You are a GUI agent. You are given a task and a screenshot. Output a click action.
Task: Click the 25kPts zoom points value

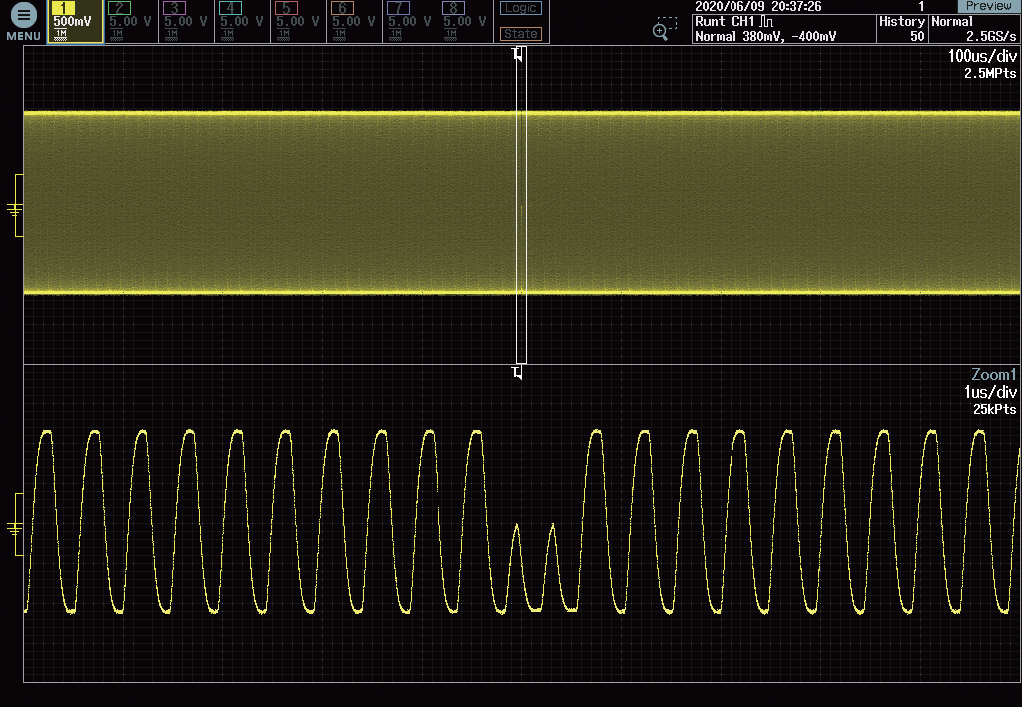coord(995,409)
